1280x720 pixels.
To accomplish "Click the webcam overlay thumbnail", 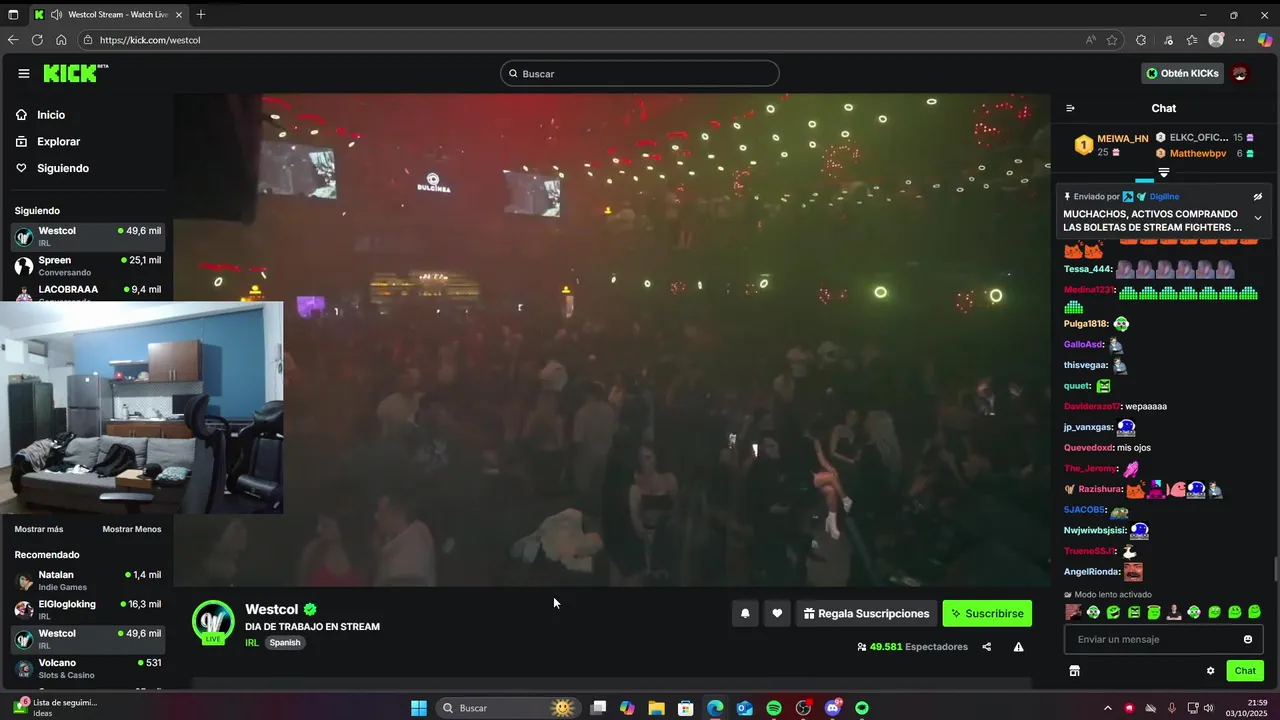I will pyautogui.click(x=141, y=408).
